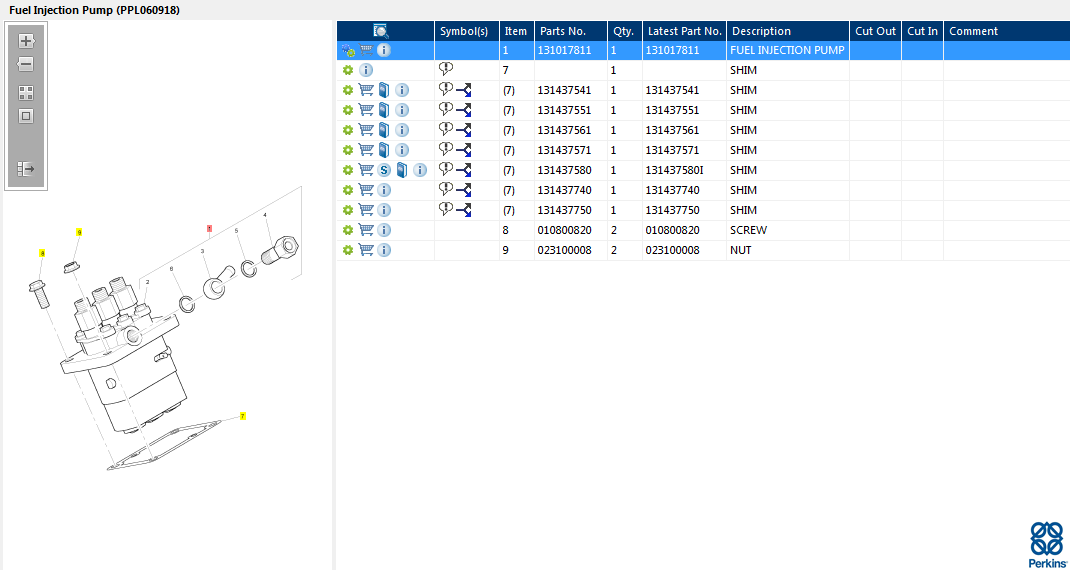Zoom in on the pump diagram
This screenshot has height=570, width=1070.
[26, 41]
